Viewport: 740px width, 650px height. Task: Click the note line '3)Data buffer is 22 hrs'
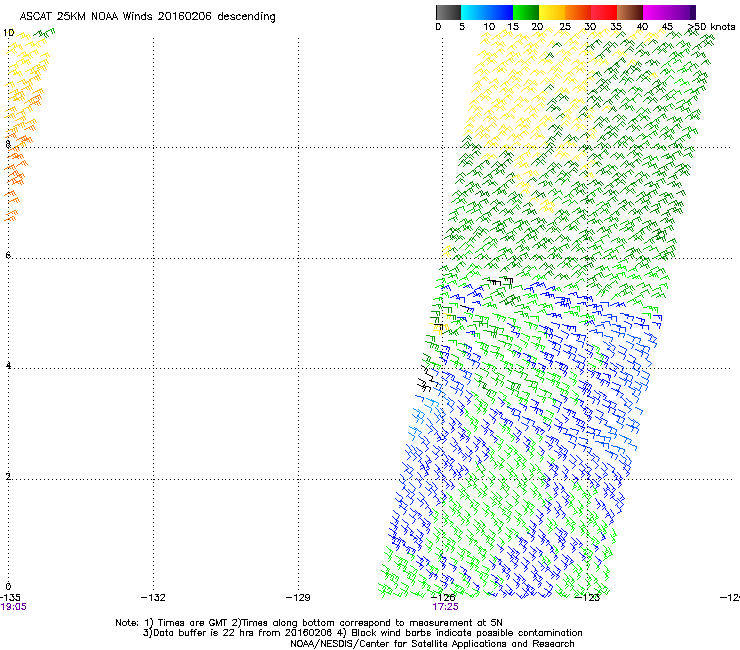[x=362, y=633]
